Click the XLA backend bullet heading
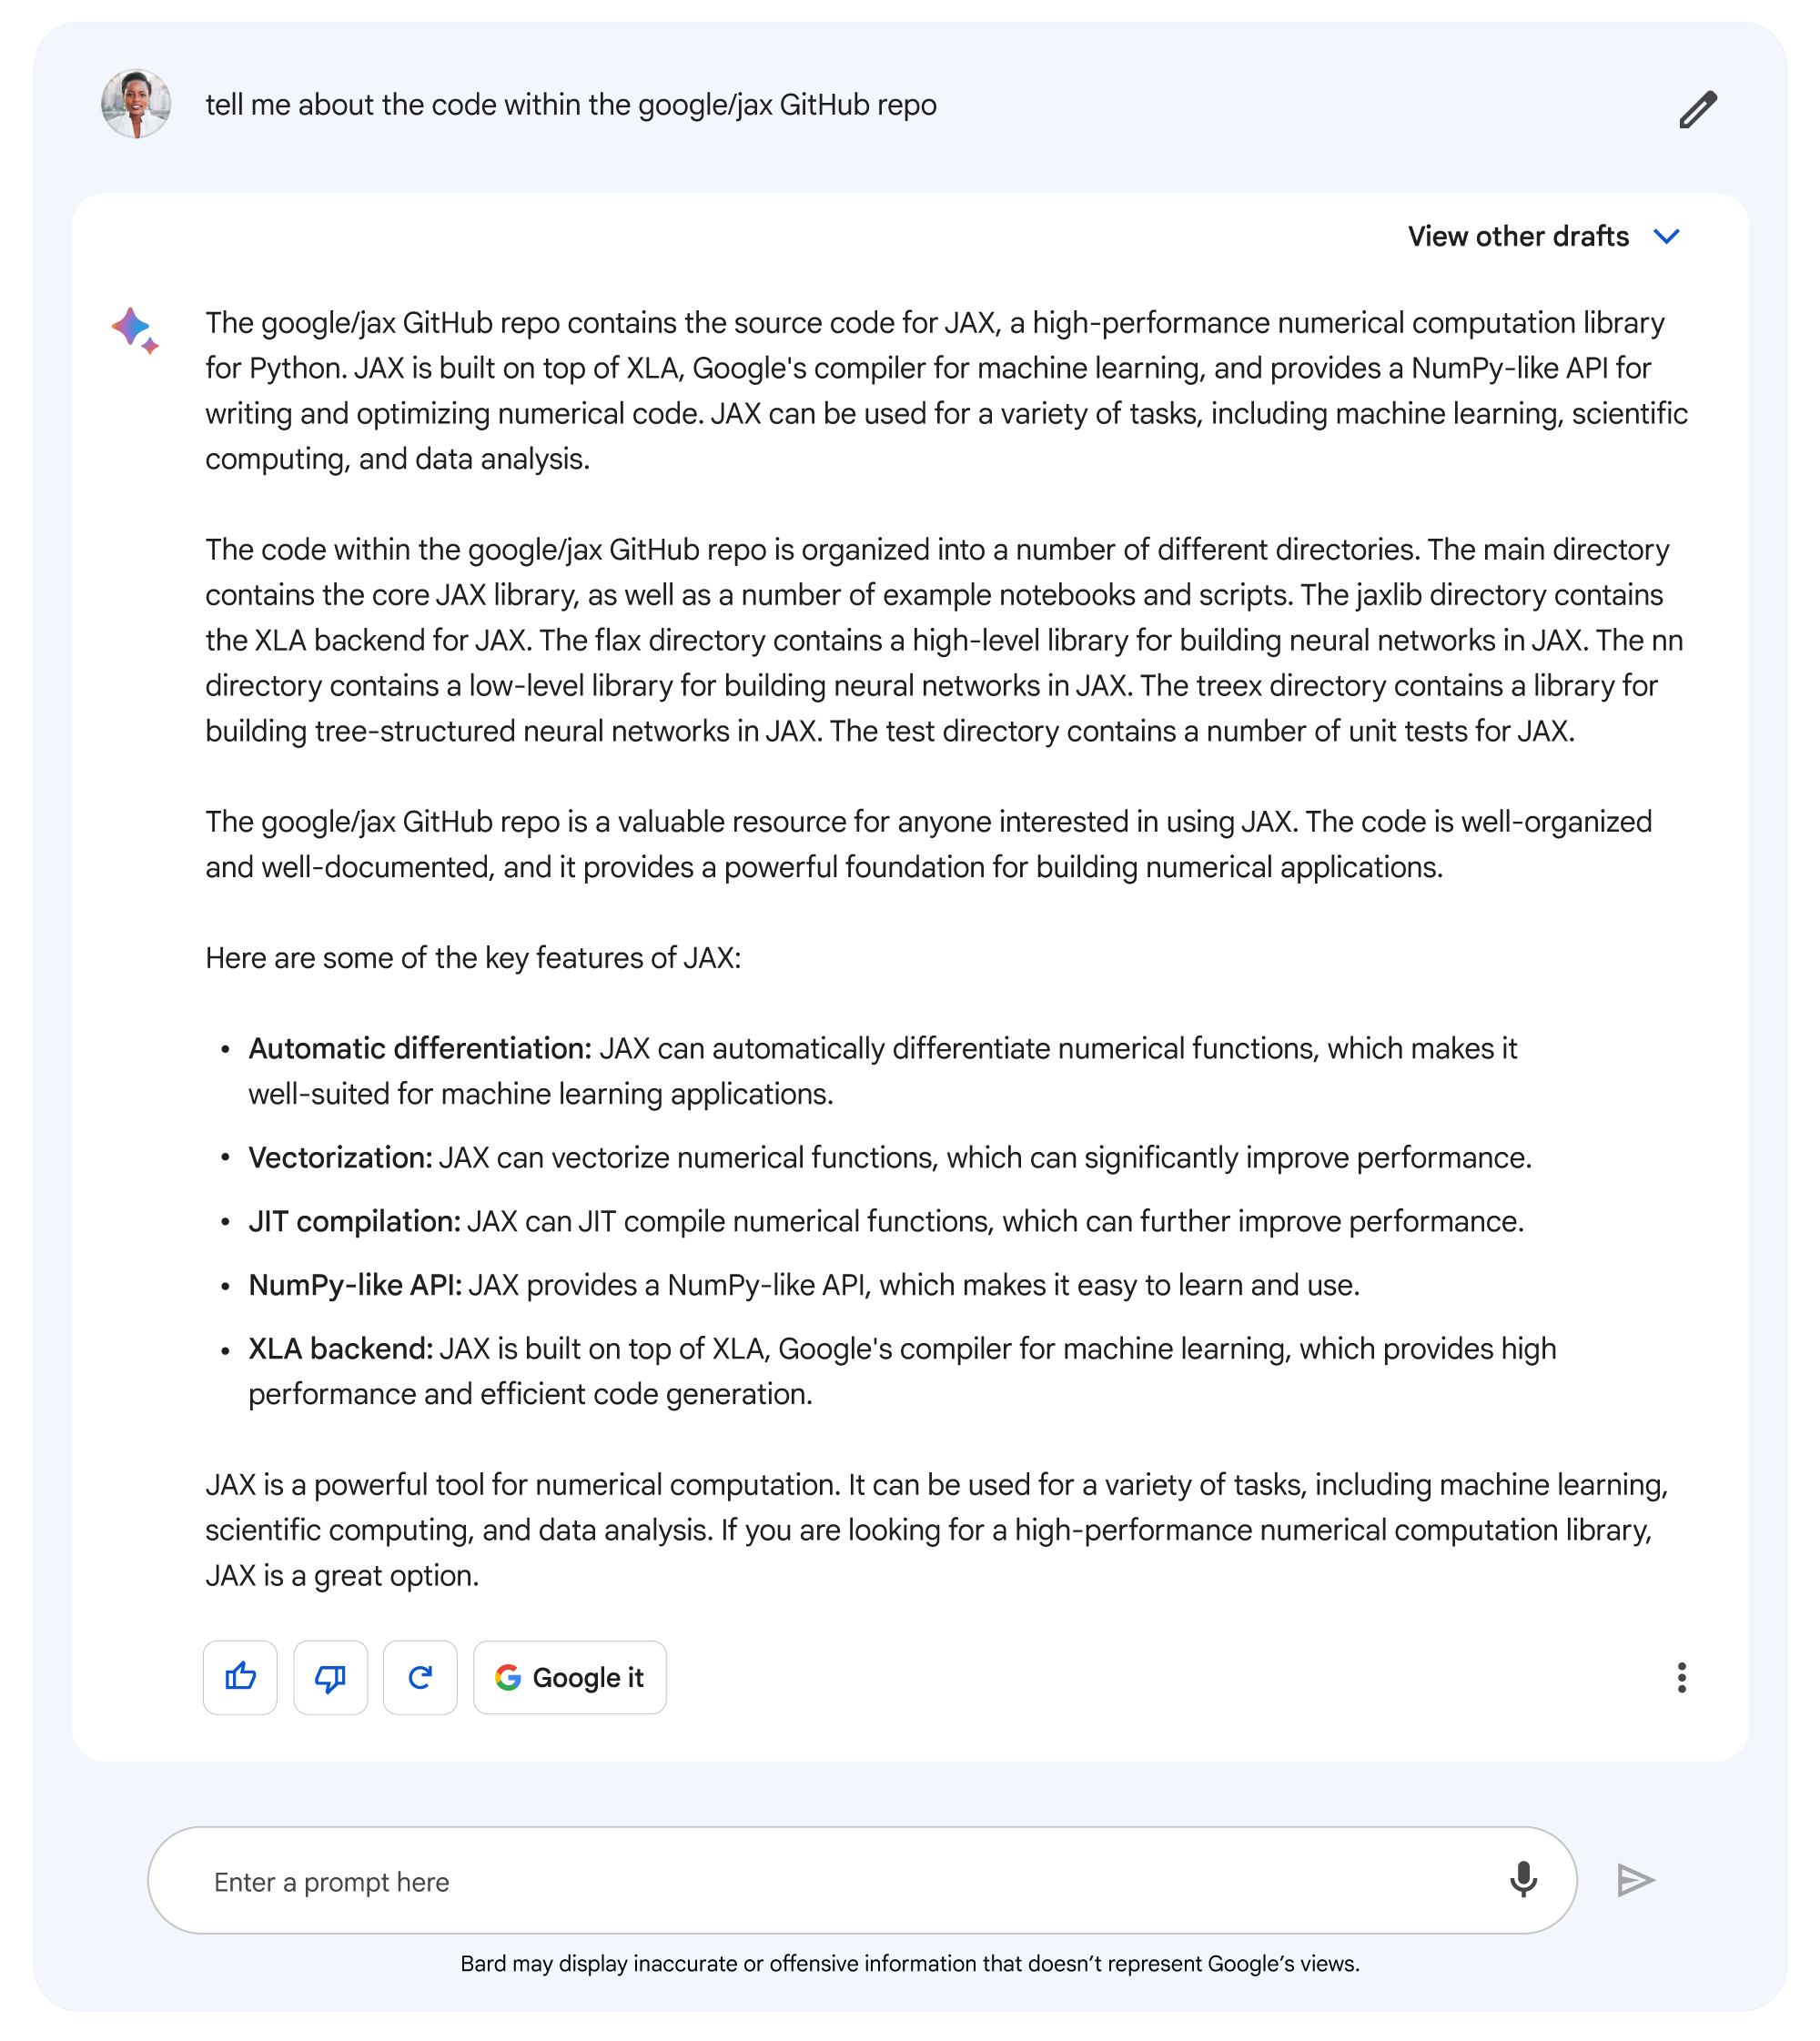 [x=340, y=1348]
